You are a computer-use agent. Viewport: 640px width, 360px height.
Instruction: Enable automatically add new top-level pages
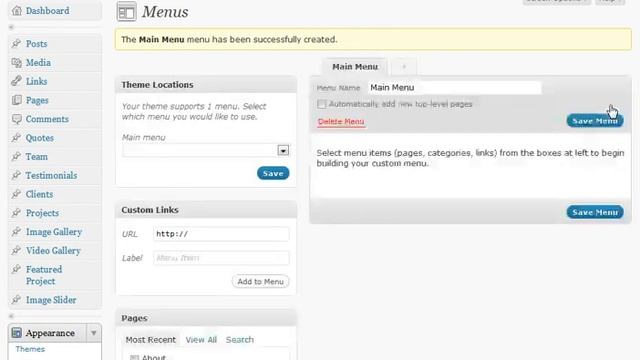coord(322,104)
